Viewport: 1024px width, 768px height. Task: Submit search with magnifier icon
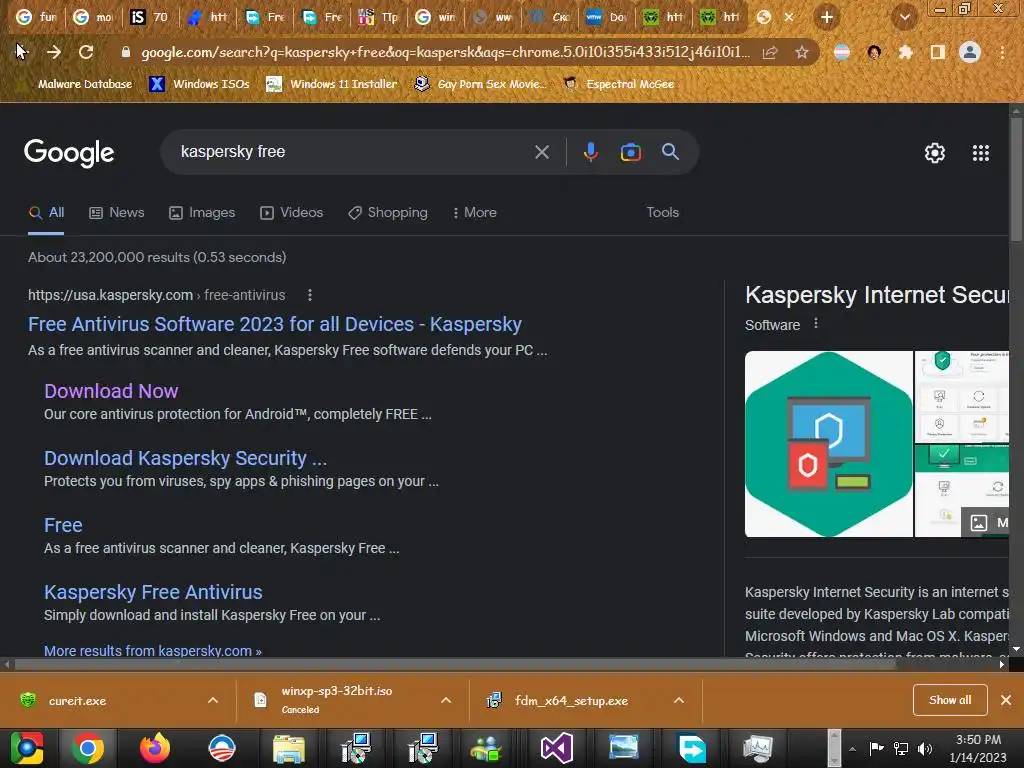[670, 152]
